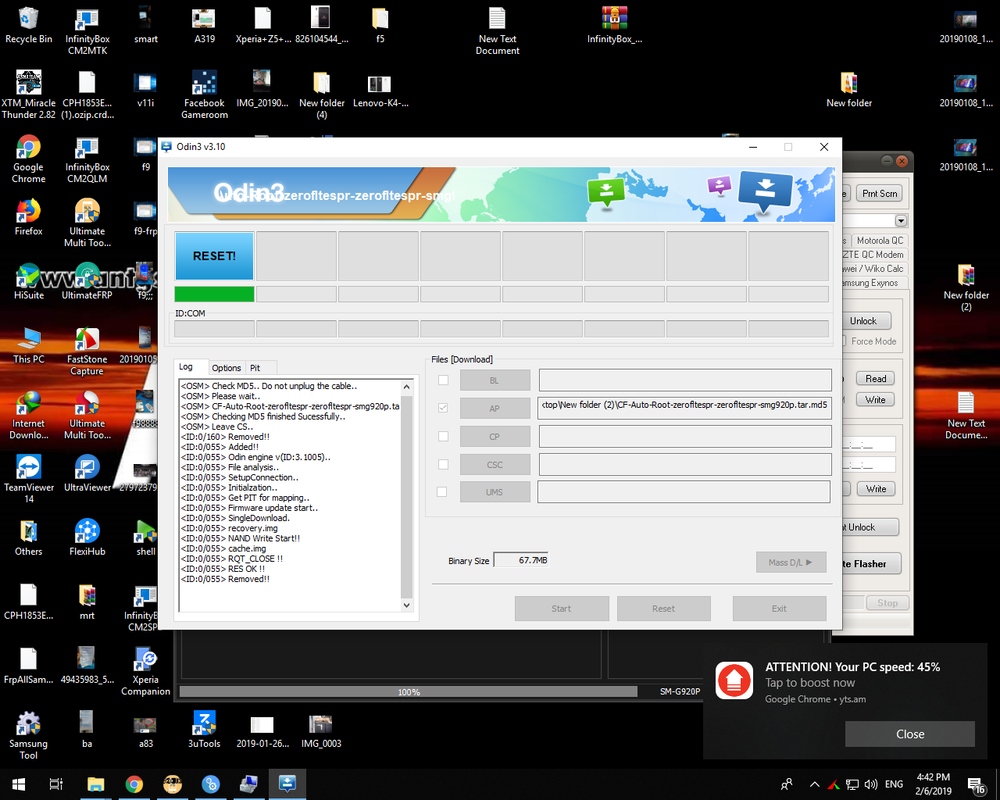Launch Firefox from the desktop
This screenshot has width=1000, height=800.
(x=29, y=217)
